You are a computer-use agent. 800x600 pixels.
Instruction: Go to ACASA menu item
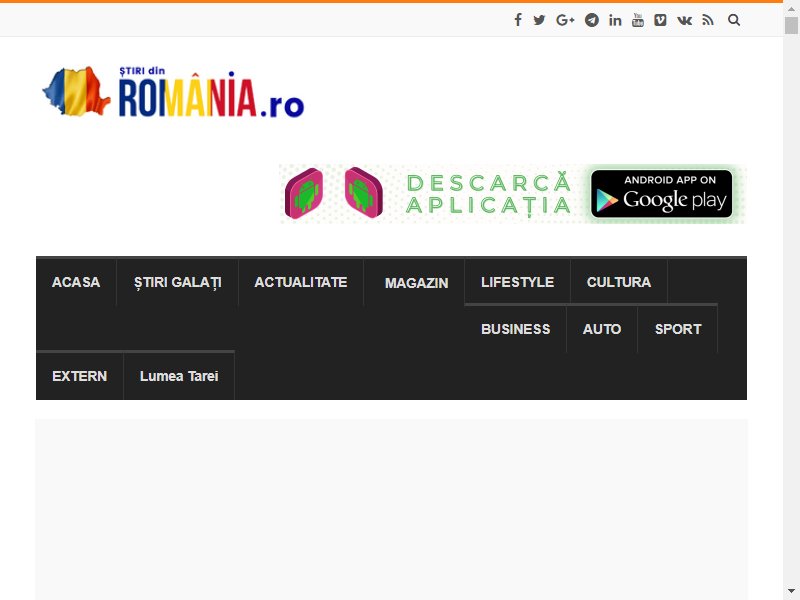tap(76, 282)
